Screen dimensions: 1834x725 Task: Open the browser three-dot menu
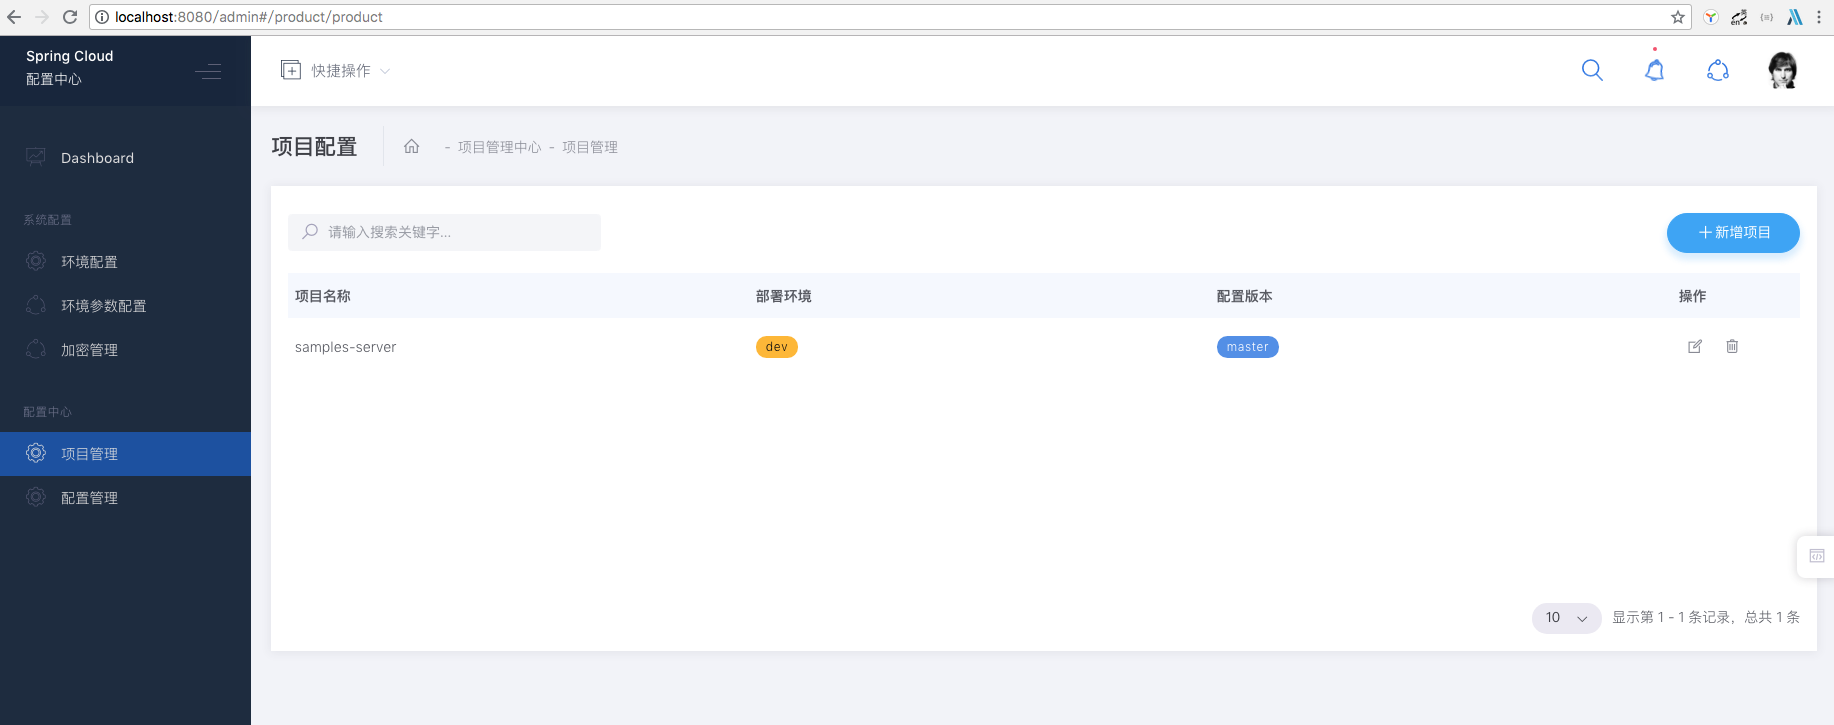click(1819, 17)
